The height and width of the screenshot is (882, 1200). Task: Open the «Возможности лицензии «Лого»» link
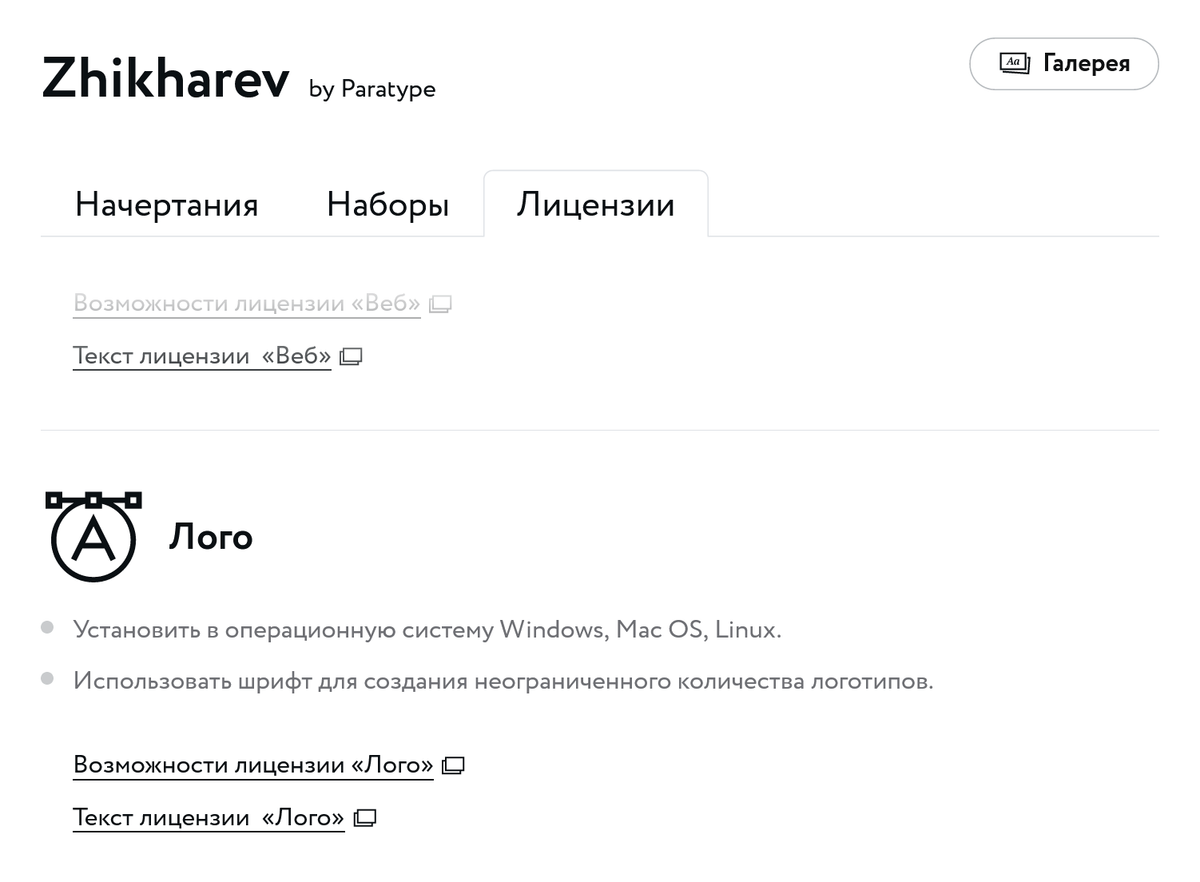(x=252, y=764)
